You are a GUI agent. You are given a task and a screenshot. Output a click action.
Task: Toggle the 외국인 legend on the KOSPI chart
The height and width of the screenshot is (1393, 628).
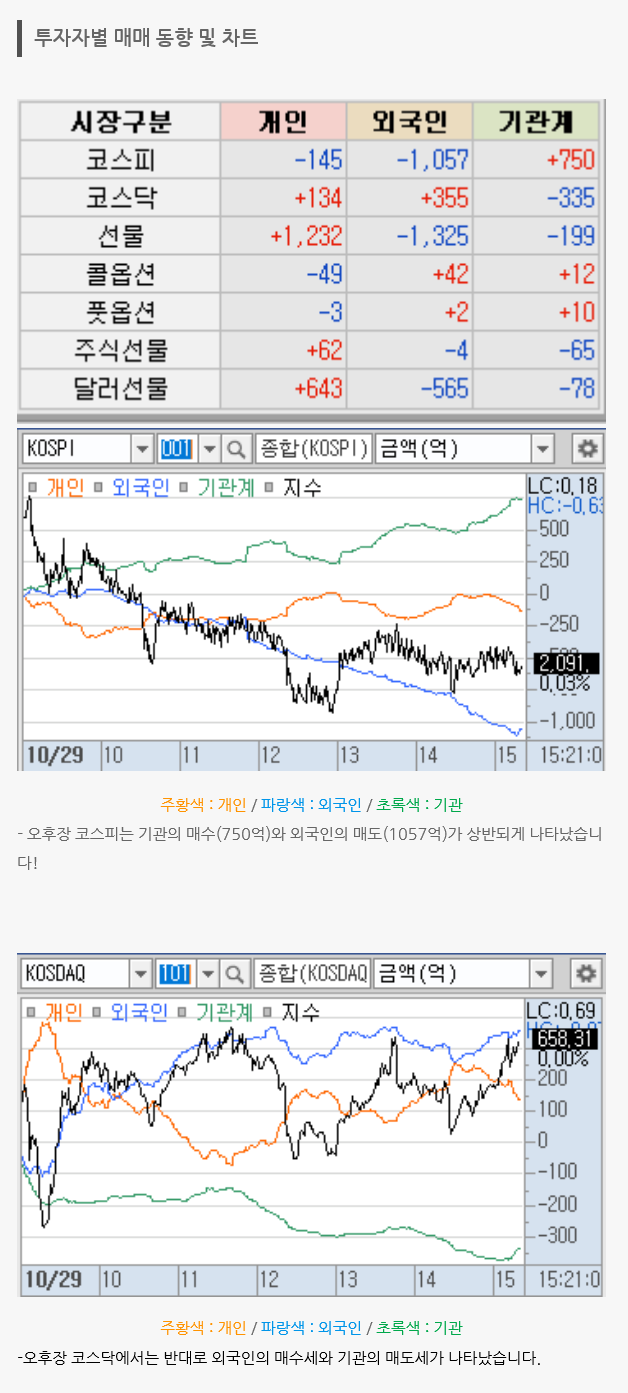click(132, 488)
